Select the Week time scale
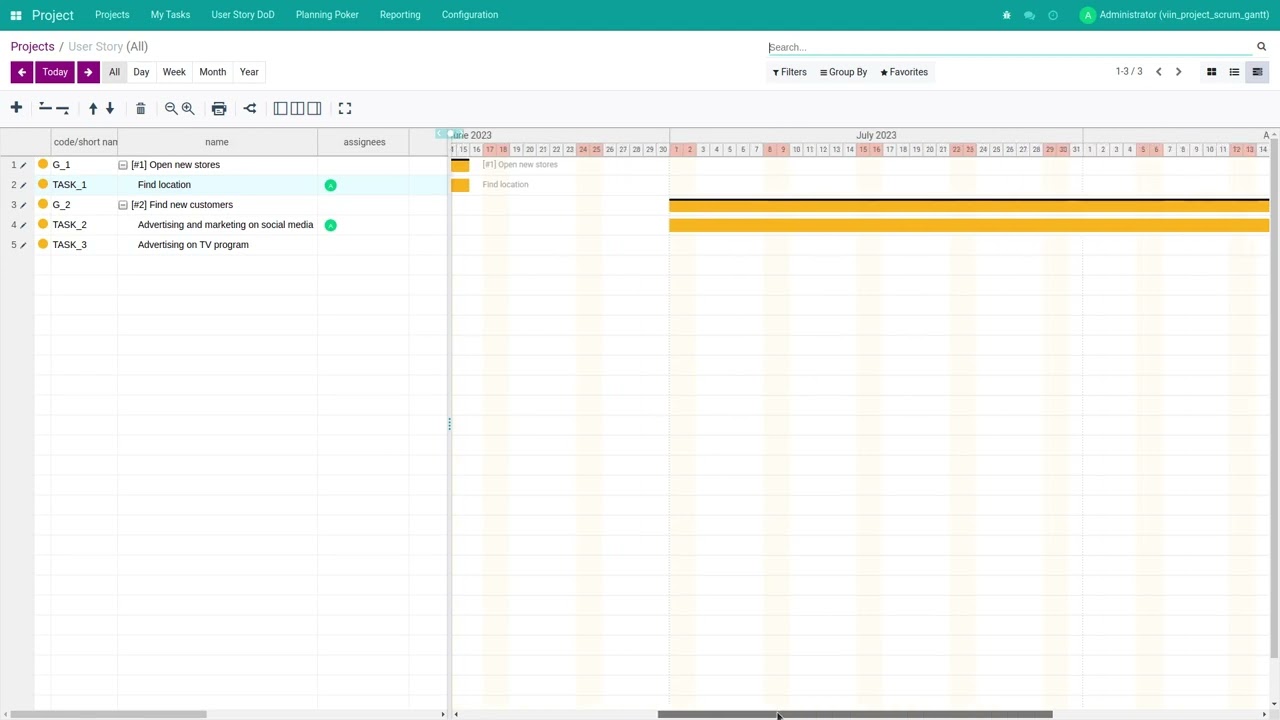The width and height of the screenshot is (1280, 720). [174, 72]
